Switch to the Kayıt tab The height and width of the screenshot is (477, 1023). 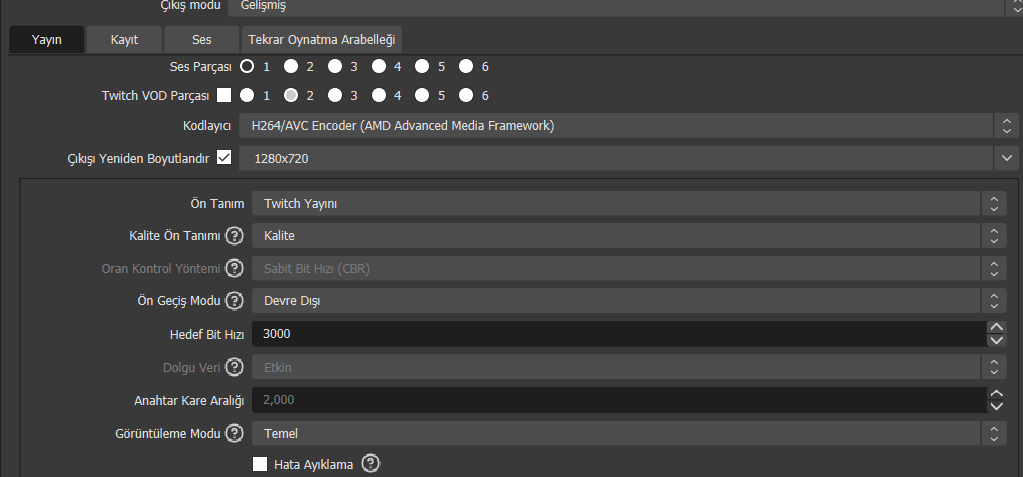(124, 40)
